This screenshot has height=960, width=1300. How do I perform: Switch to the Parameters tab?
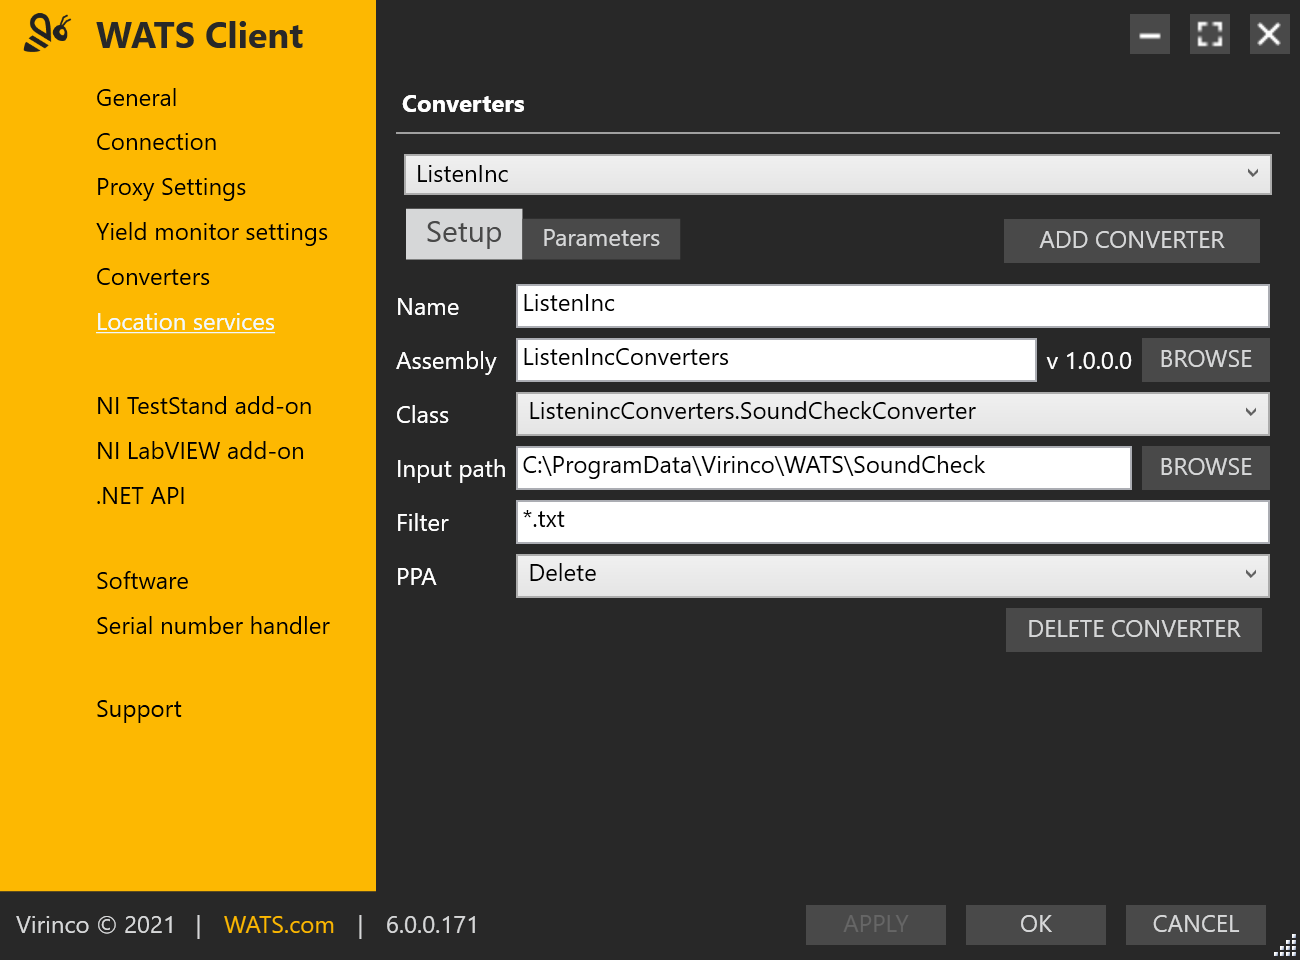(x=601, y=239)
